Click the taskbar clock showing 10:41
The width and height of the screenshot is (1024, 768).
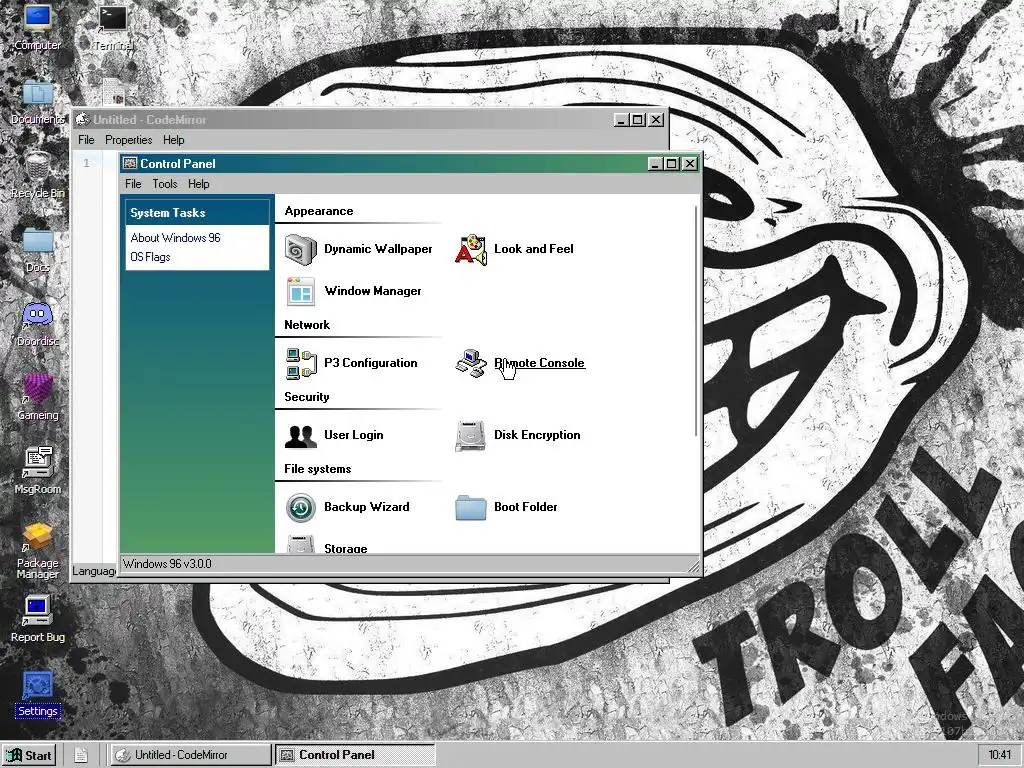coord(999,755)
